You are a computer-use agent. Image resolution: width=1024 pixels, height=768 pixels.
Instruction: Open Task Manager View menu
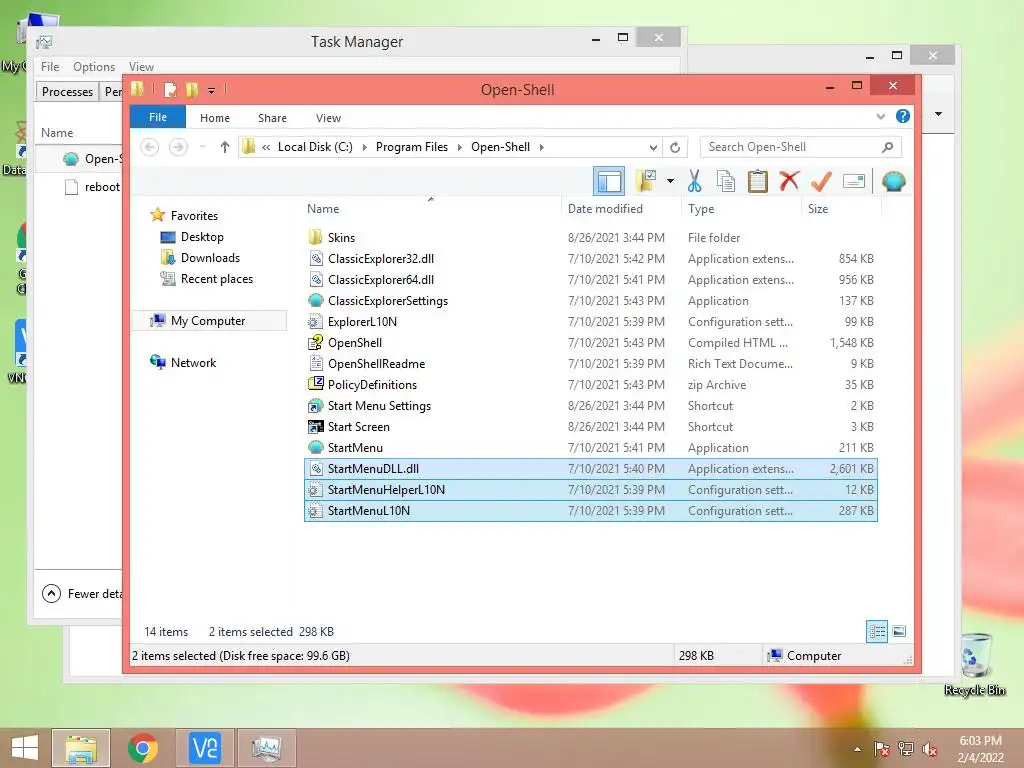pos(141,67)
